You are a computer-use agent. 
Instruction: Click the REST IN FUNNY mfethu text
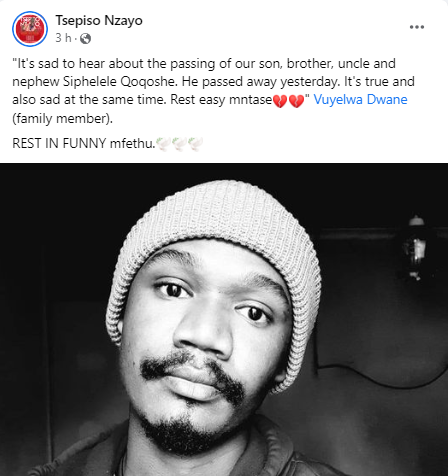pyautogui.click(x=84, y=144)
